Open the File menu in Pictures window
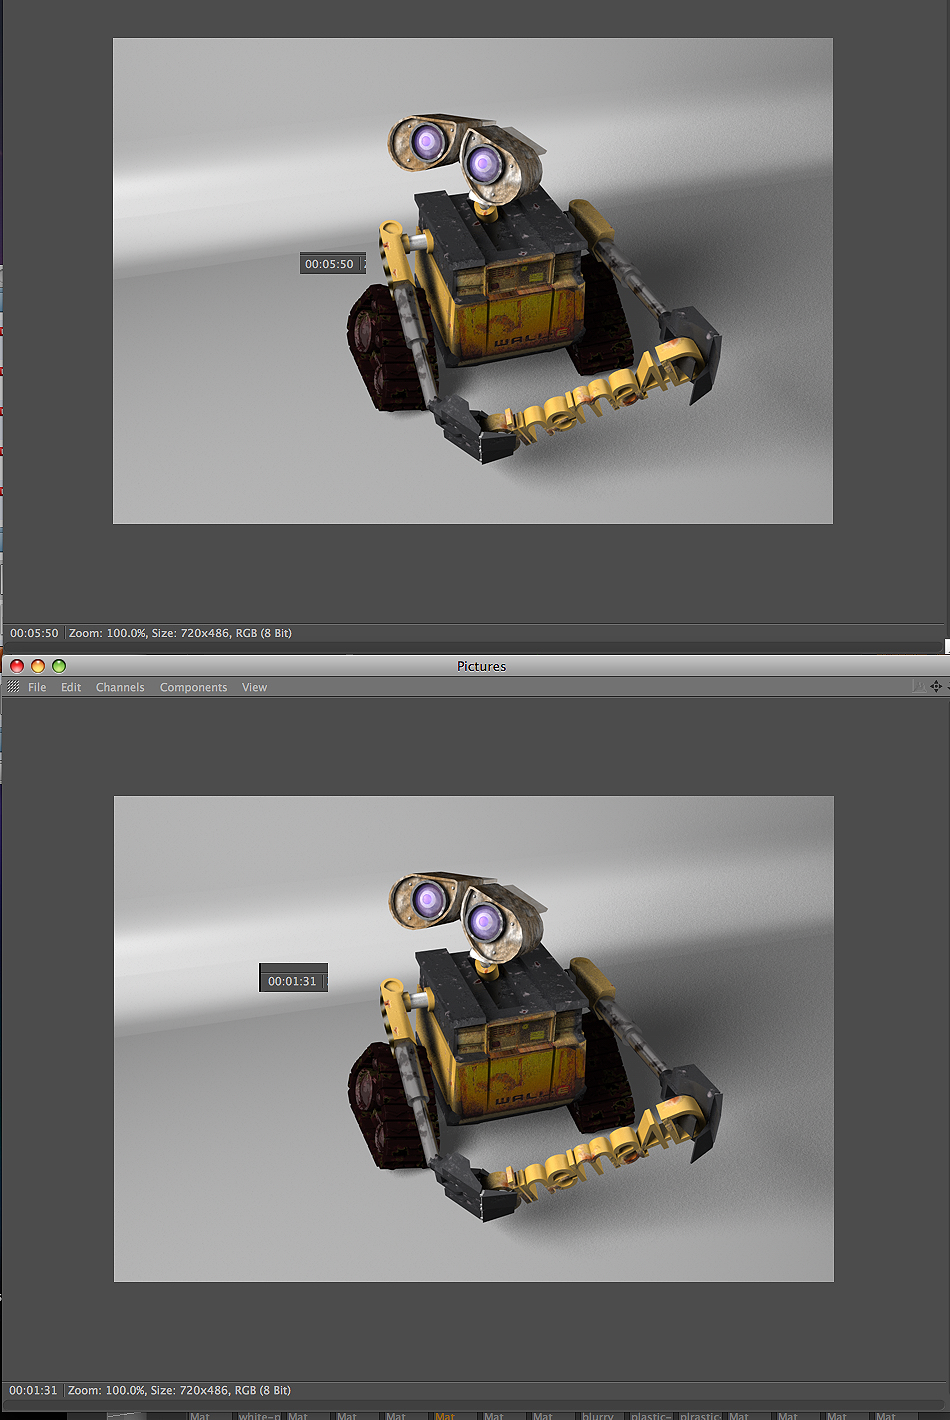The image size is (950, 1420). point(37,687)
